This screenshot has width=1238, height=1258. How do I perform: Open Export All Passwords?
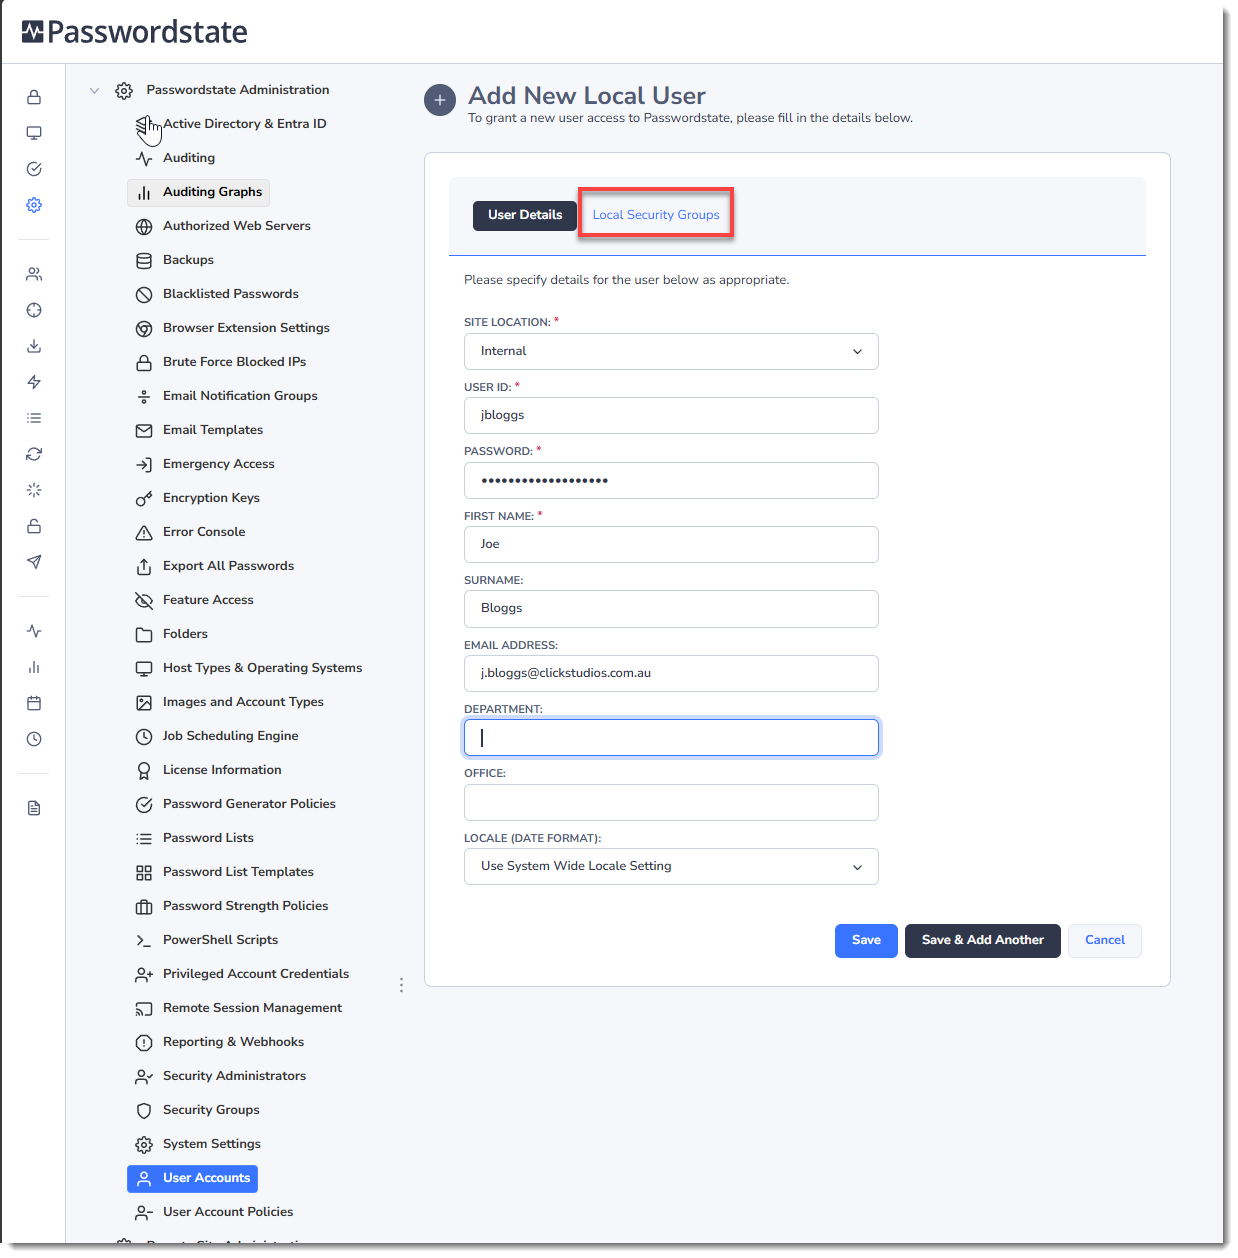pyautogui.click(x=228, y=566)
